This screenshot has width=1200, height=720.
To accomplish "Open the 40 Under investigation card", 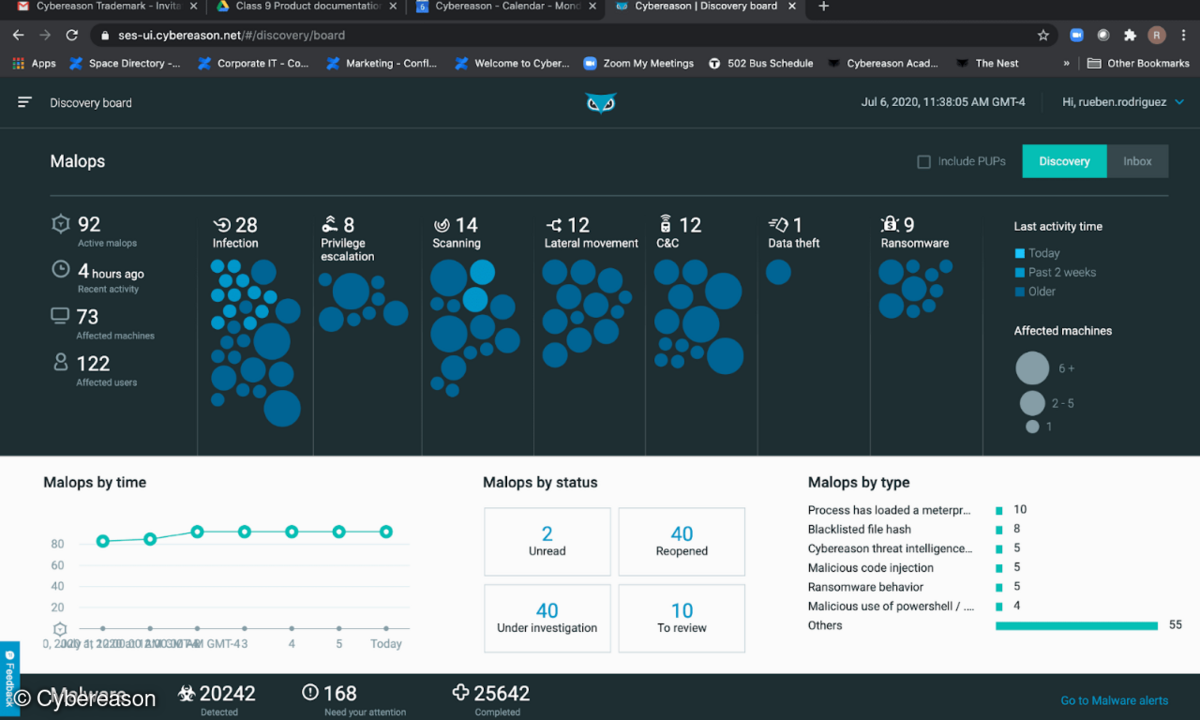I will (x=547, y=618).
